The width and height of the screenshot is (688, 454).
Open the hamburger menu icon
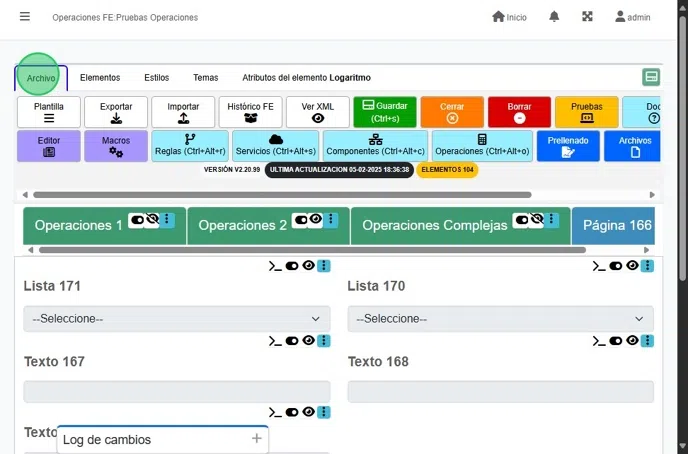point(25,17)
